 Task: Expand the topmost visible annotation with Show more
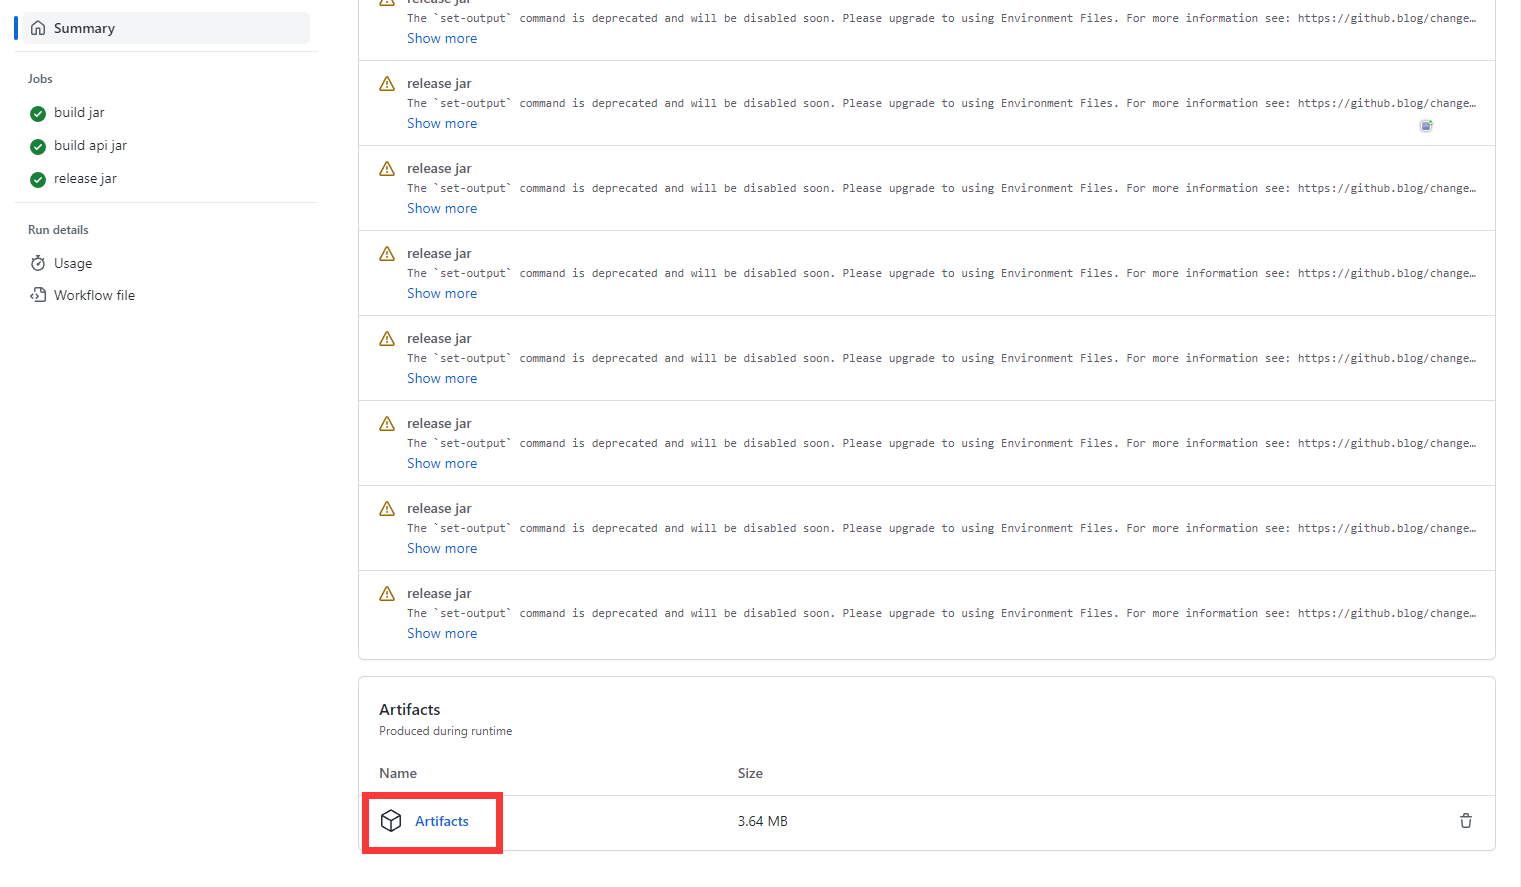(x=442, y=38)
